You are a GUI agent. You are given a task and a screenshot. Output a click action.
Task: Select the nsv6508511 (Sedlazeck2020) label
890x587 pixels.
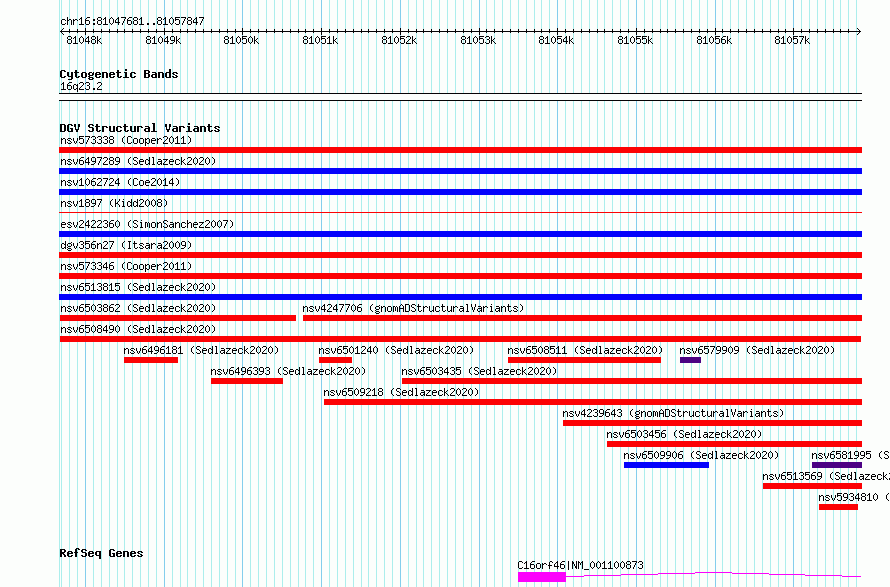click(585, 350)
